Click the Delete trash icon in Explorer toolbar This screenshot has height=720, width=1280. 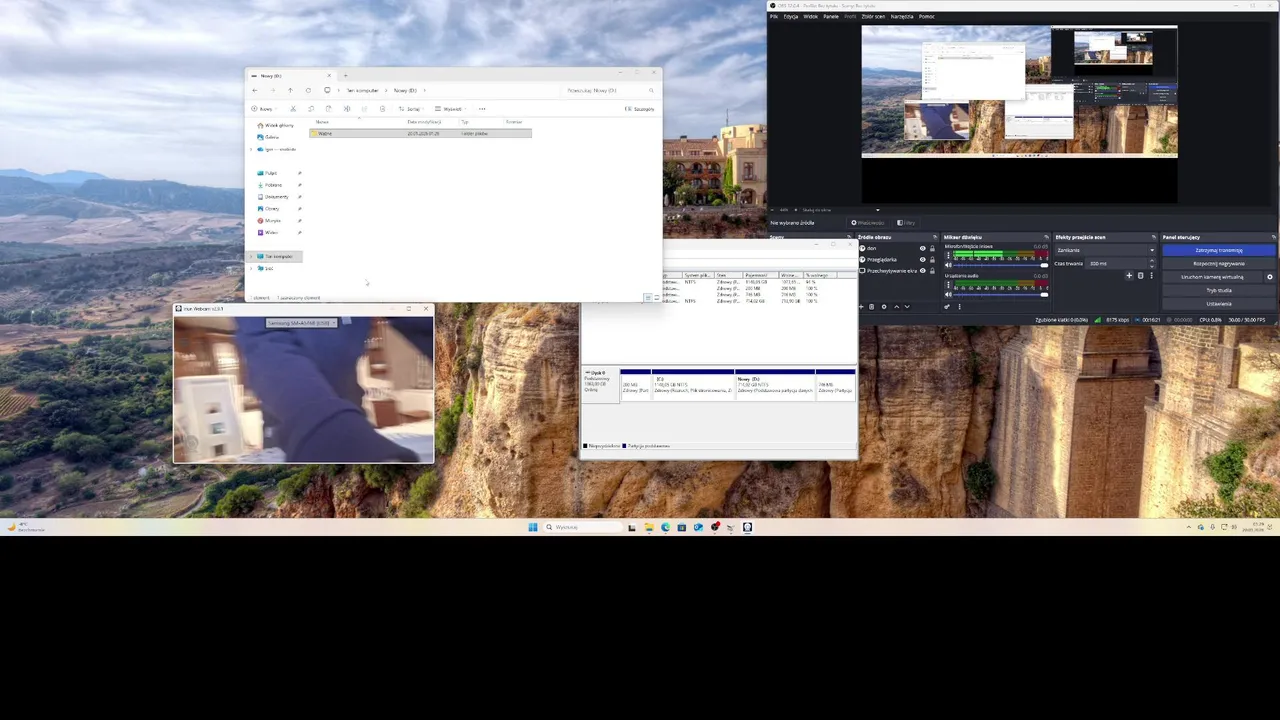coord(383,109)
